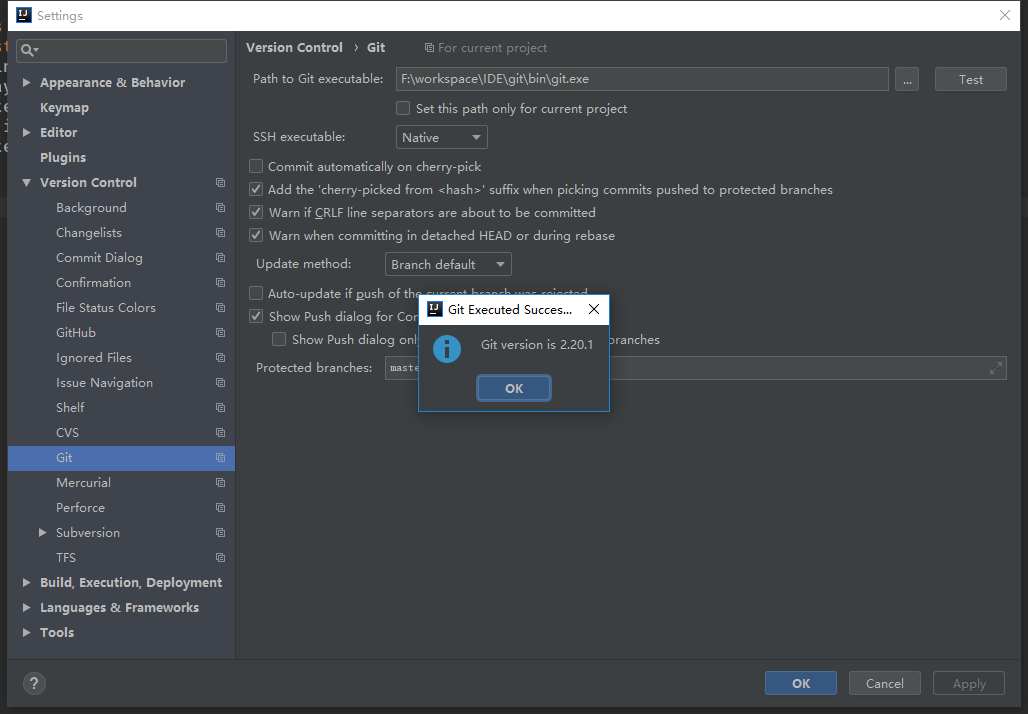Click the search magnifier icon in settings

click(x=29, y=50)
